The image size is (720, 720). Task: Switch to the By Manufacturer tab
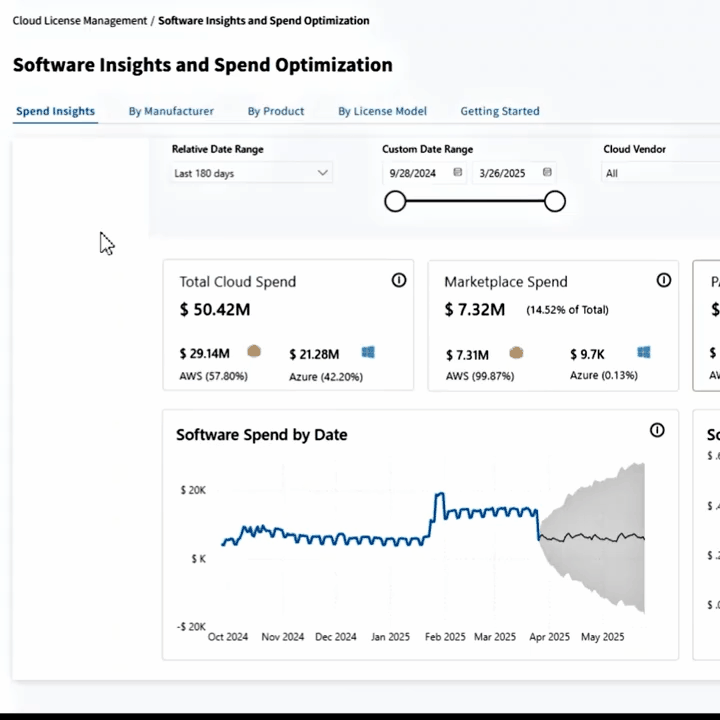[x=171, y=111]
